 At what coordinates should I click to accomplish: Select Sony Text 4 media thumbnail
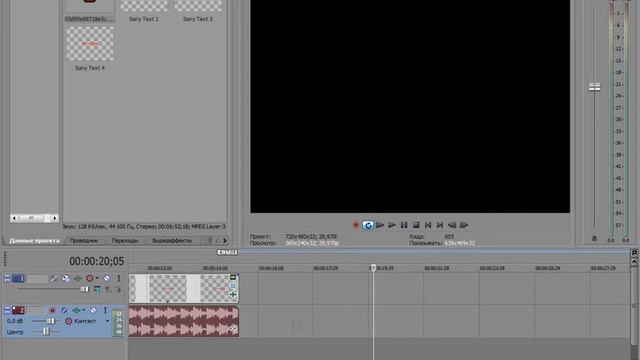tap(90, 44)
